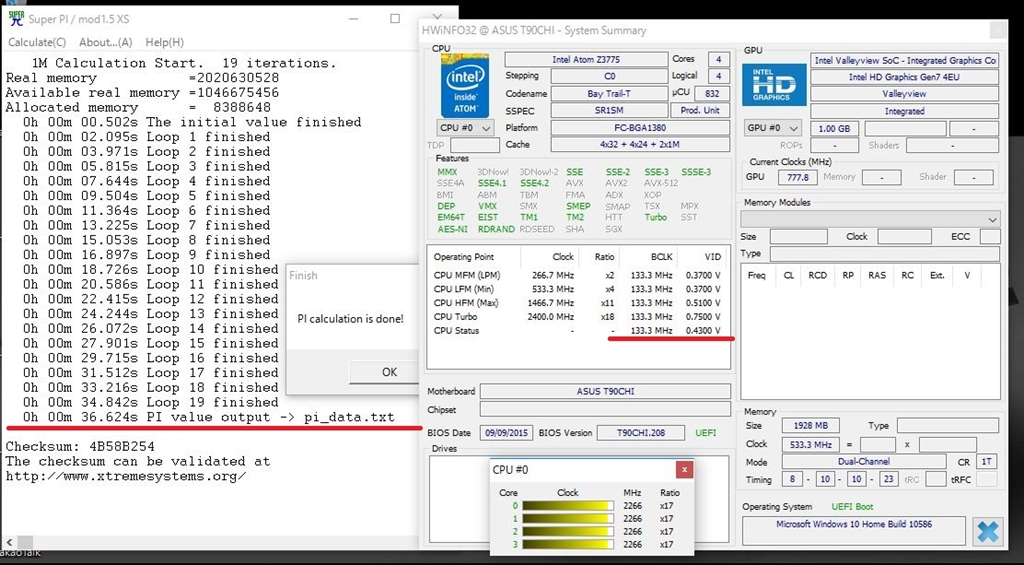Image resolution: width=1024 pixels, height=565 pixels.
Task: Click the Intel HD Graphics logo
Action: click(774, 85)
